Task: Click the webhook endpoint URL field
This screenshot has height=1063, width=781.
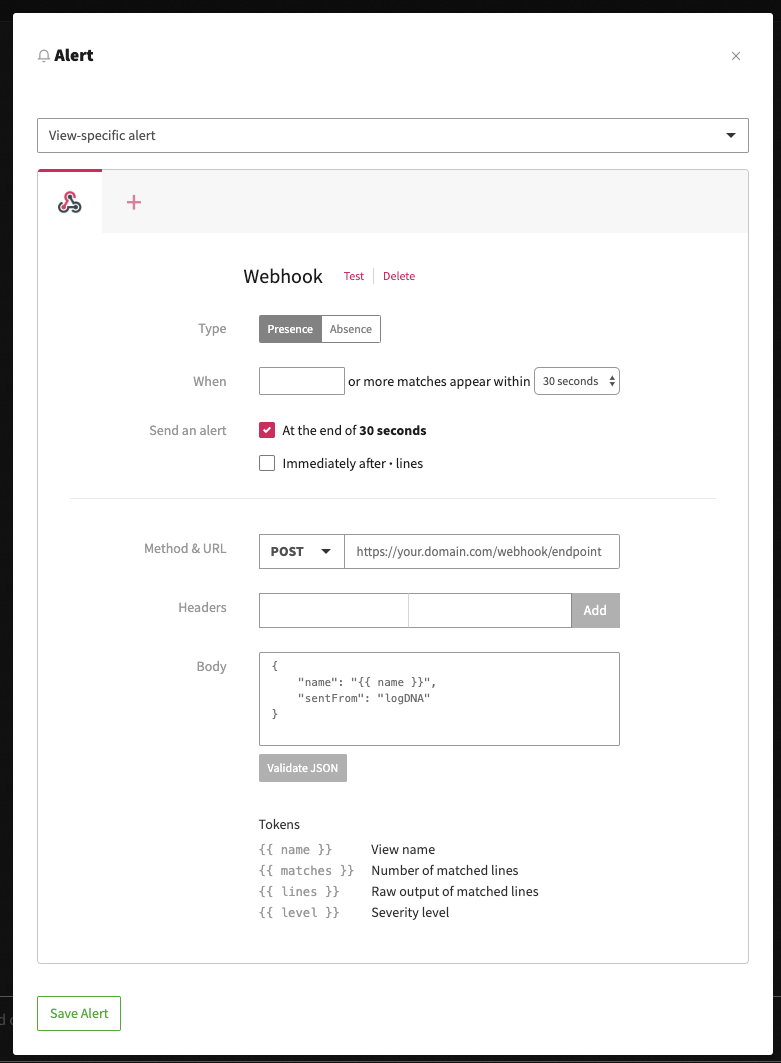Action: pyautogui.click(x=482, y=551)
